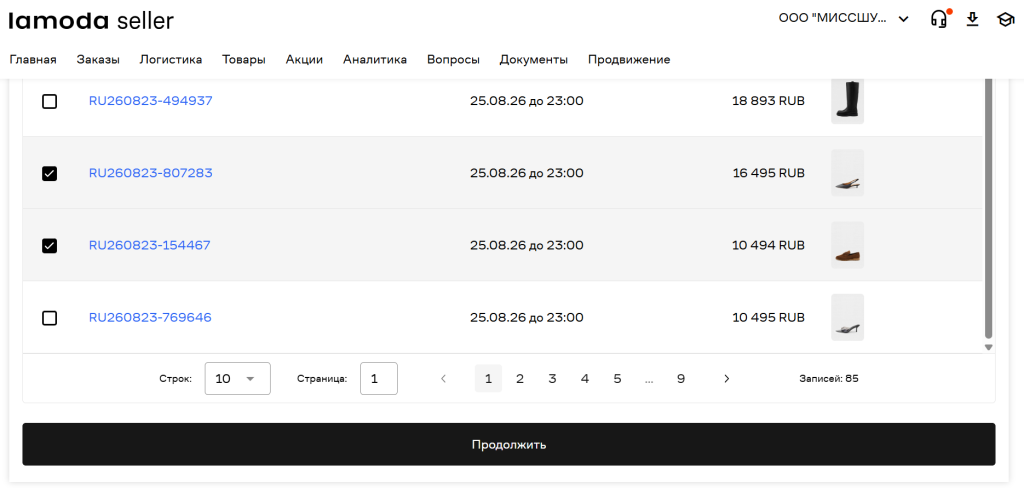
Task: Click the slingback shoe thumbnail for RU260823-807283
Action: [848, 173]
